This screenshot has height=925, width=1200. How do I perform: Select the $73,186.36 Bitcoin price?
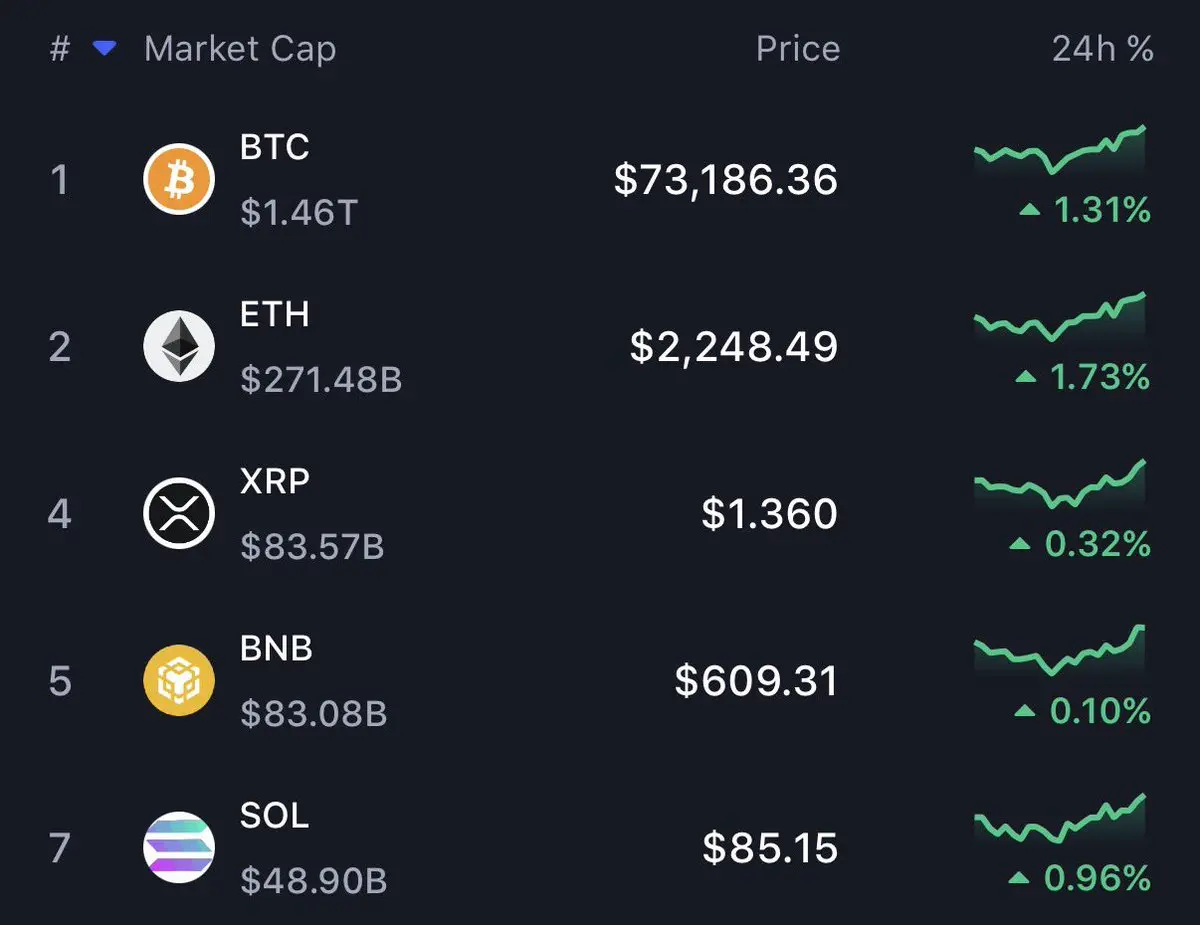tap(726, 180)
